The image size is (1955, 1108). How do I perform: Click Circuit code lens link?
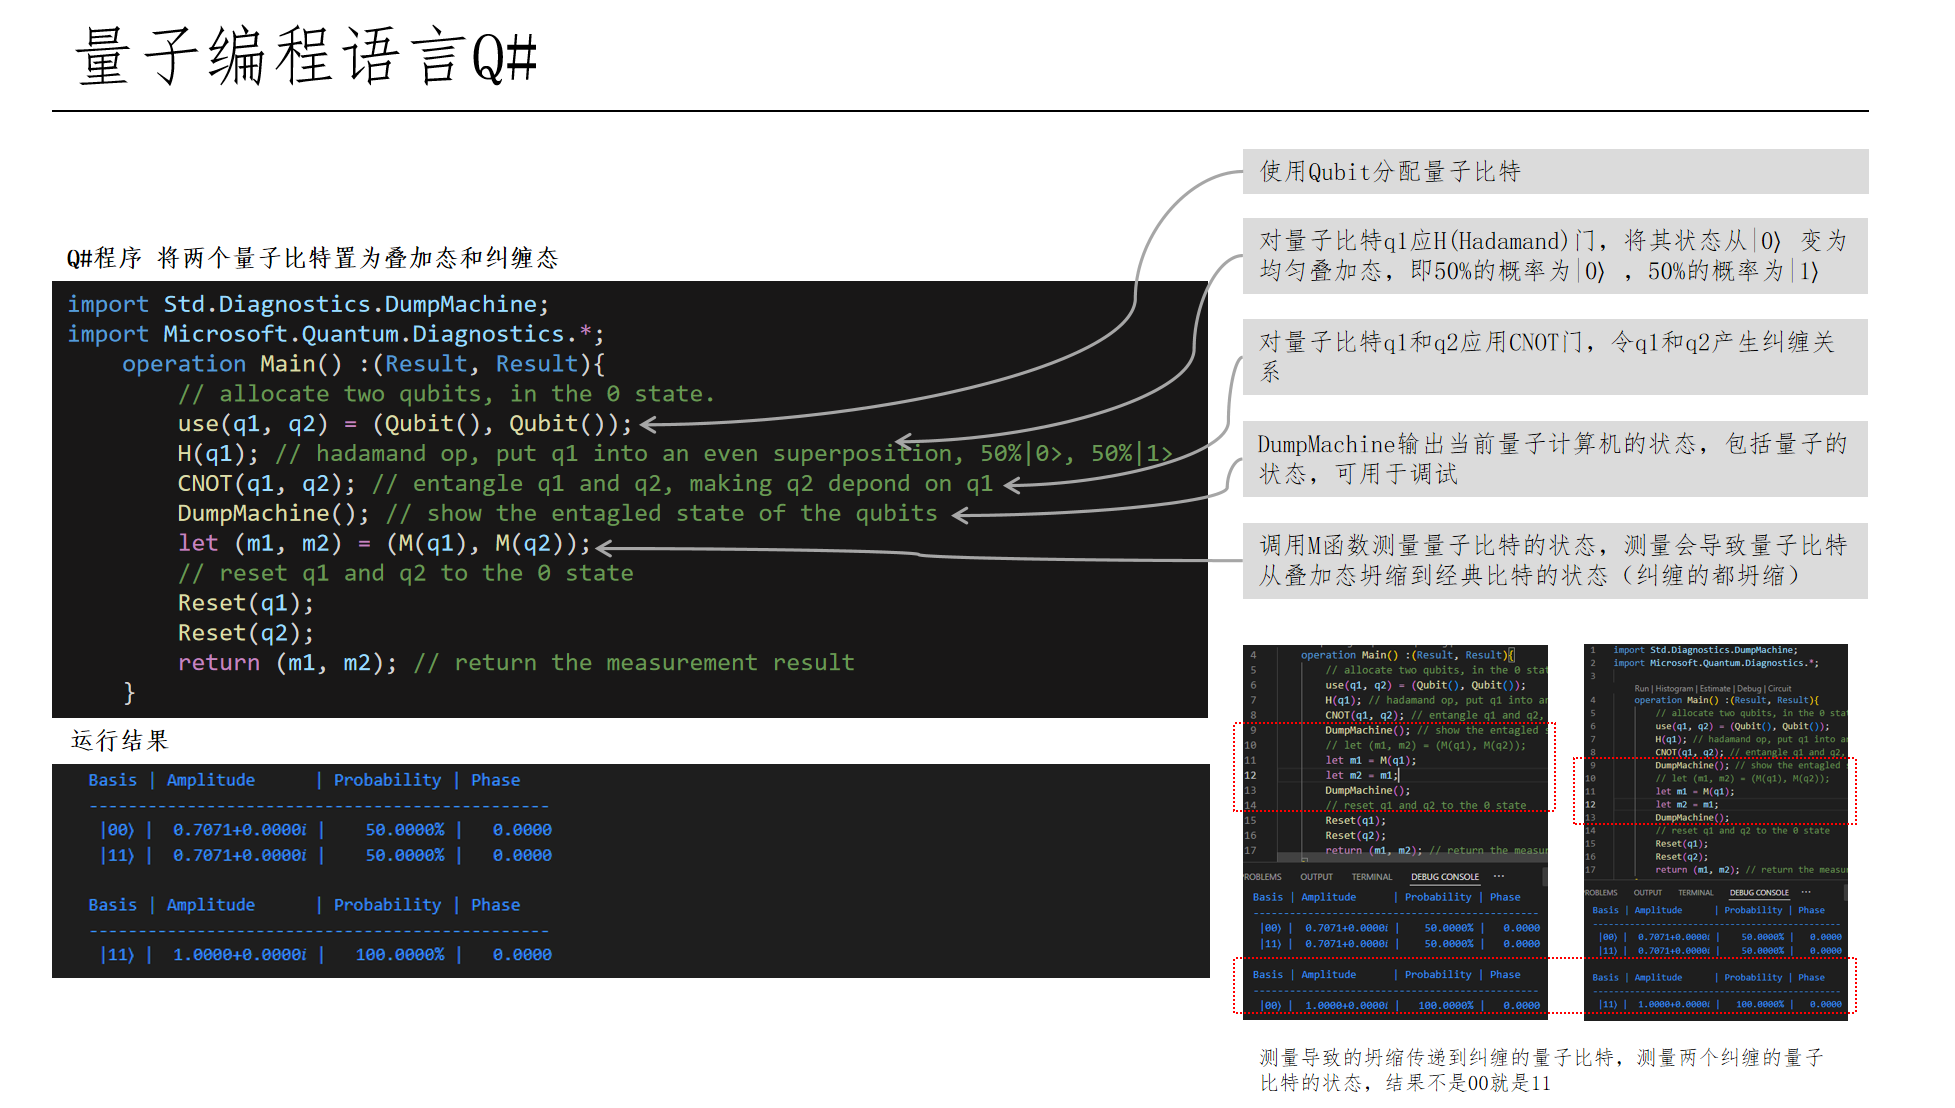[x=1780, y=689]
